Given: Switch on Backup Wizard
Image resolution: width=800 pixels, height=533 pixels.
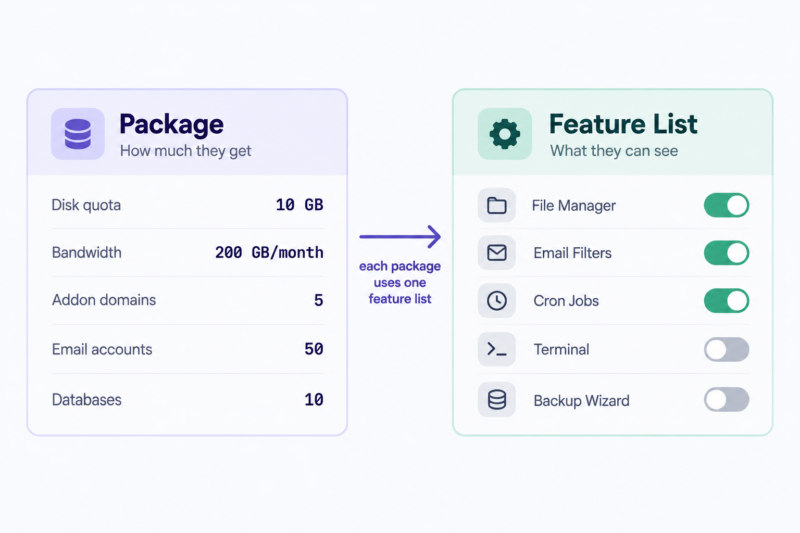Looking at the screenshot, I should click(727, 400).
